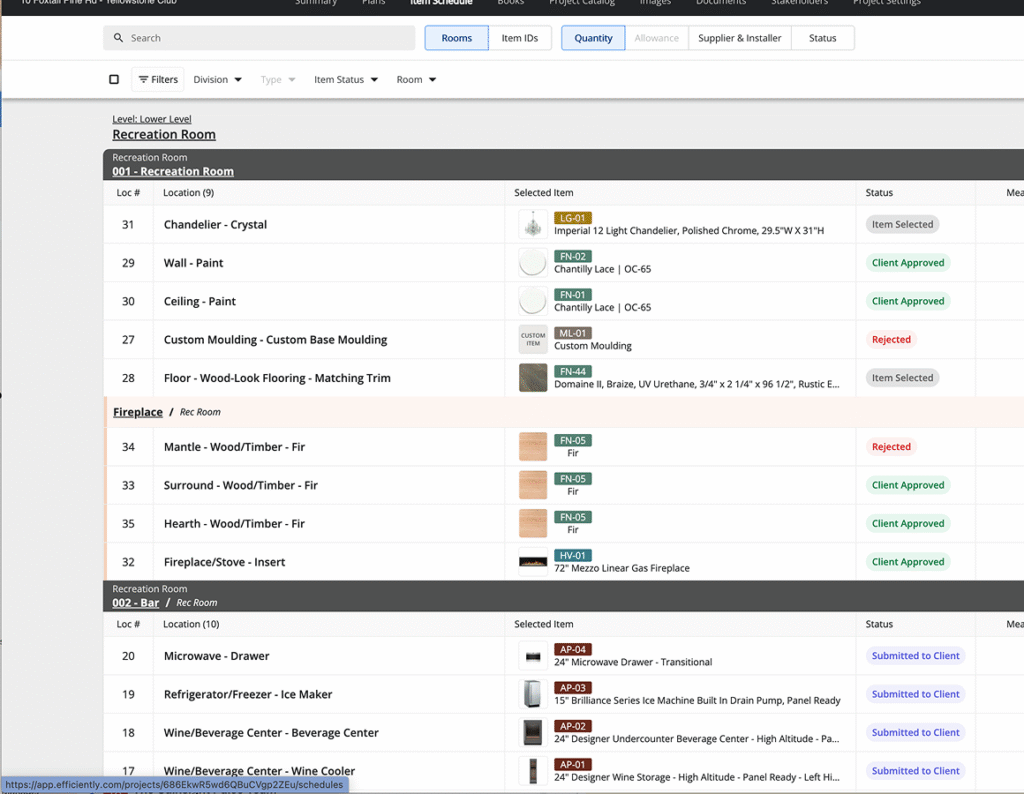Tick the select-all checkbox beside Filters
Screen dimensions: 1024x794
pyautogui.click(x=114, y=80)
